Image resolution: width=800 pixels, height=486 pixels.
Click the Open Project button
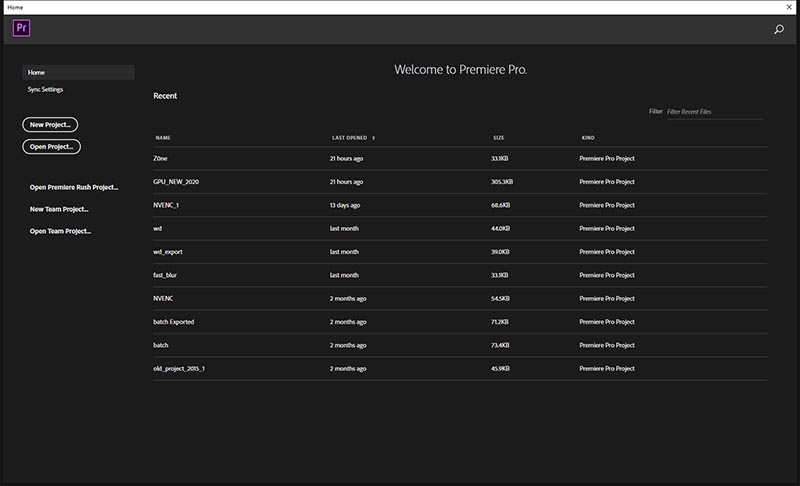pos(52,146)
